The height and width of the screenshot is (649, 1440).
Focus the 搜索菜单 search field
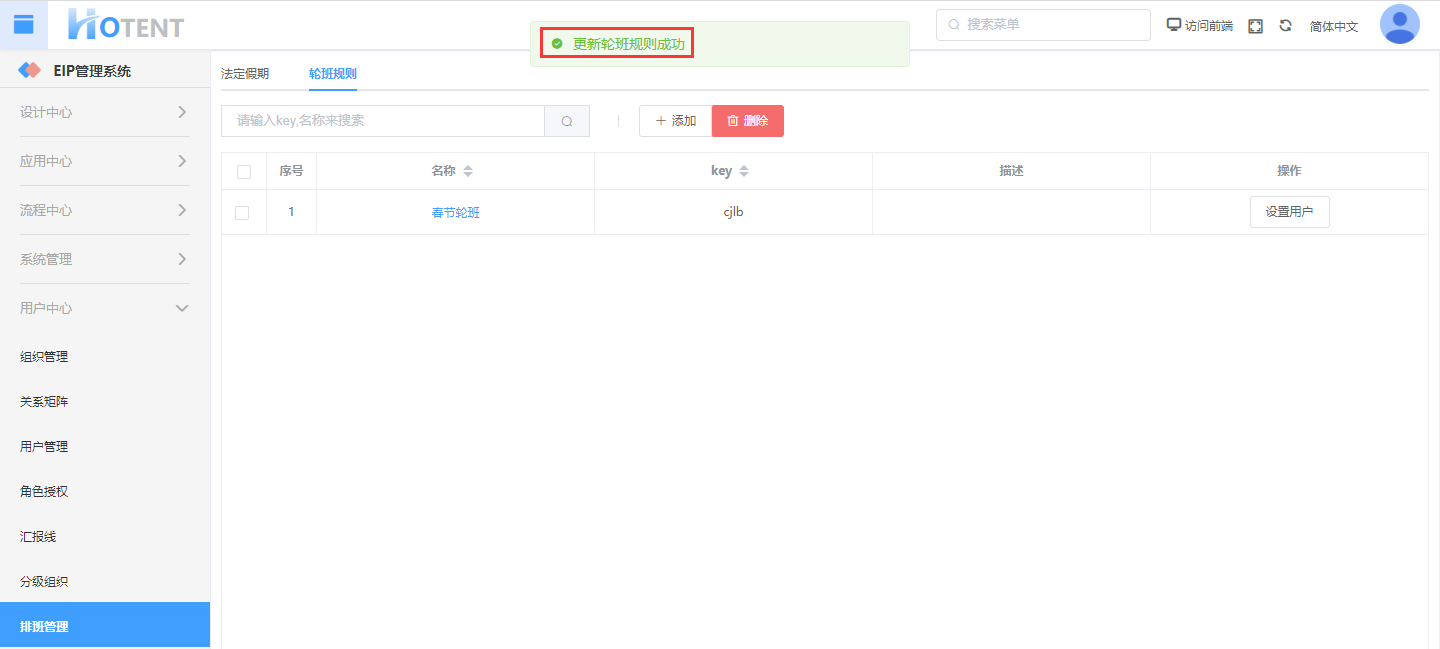(1043, 24)
